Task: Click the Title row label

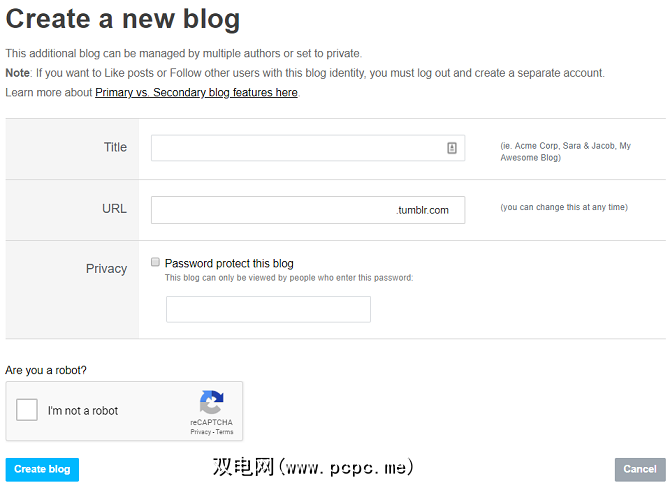Action: (x=115, y=147)
